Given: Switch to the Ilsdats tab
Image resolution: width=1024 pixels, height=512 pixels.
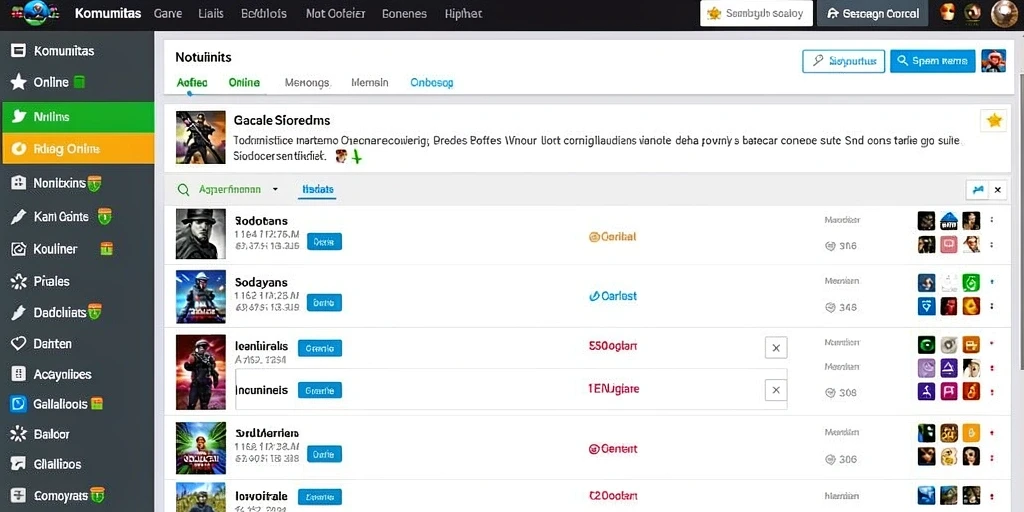Looking at the screenshot, I should point(318,189).
